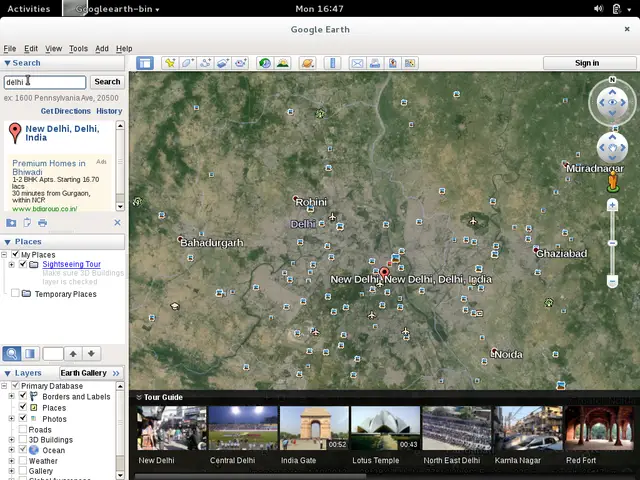Collapse the Search panel triangle

coord(7,63)
